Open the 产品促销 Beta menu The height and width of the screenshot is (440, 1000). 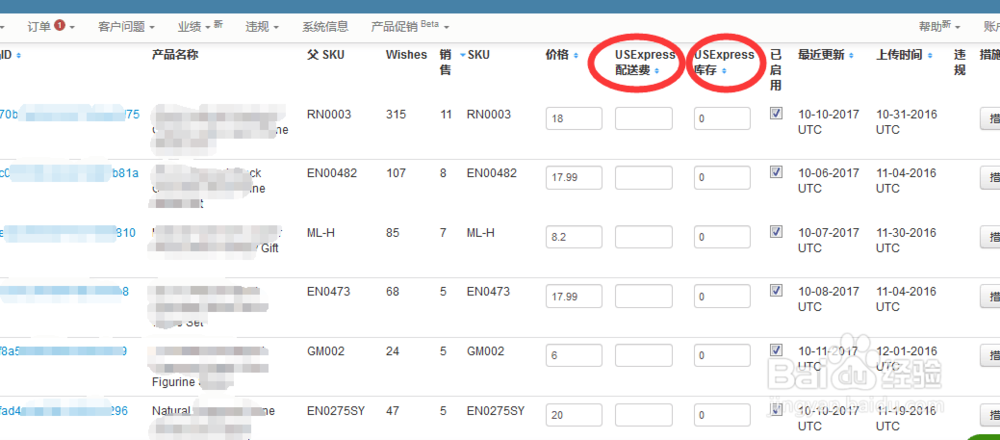coord(410,27)
